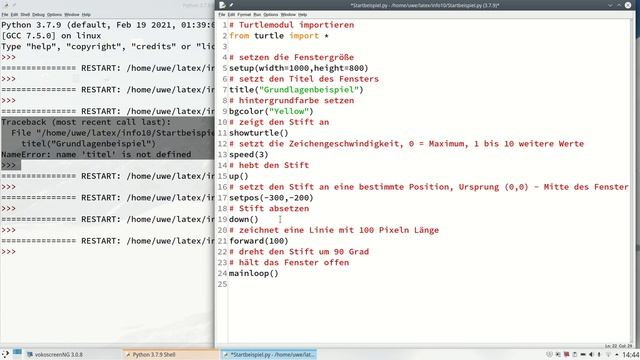This screenshot has height=360, width=640.
Task: Open Help menu in Startbeispiel.py editor
Action: tap(302, 15)
